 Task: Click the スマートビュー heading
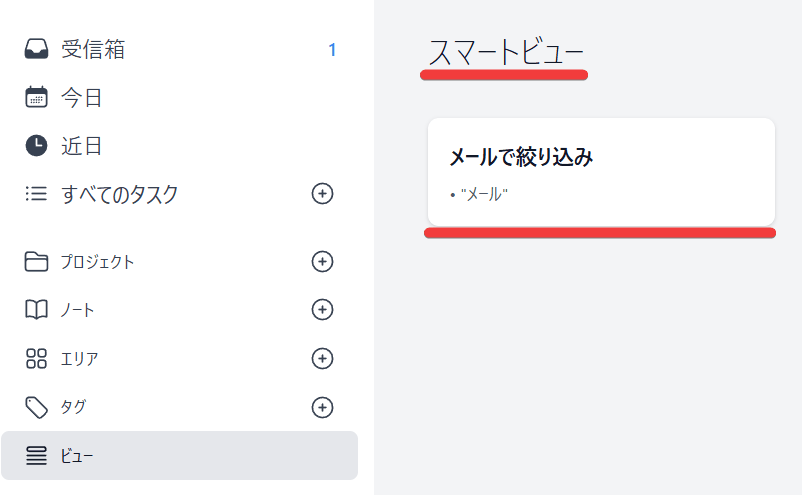coord(505,52)
